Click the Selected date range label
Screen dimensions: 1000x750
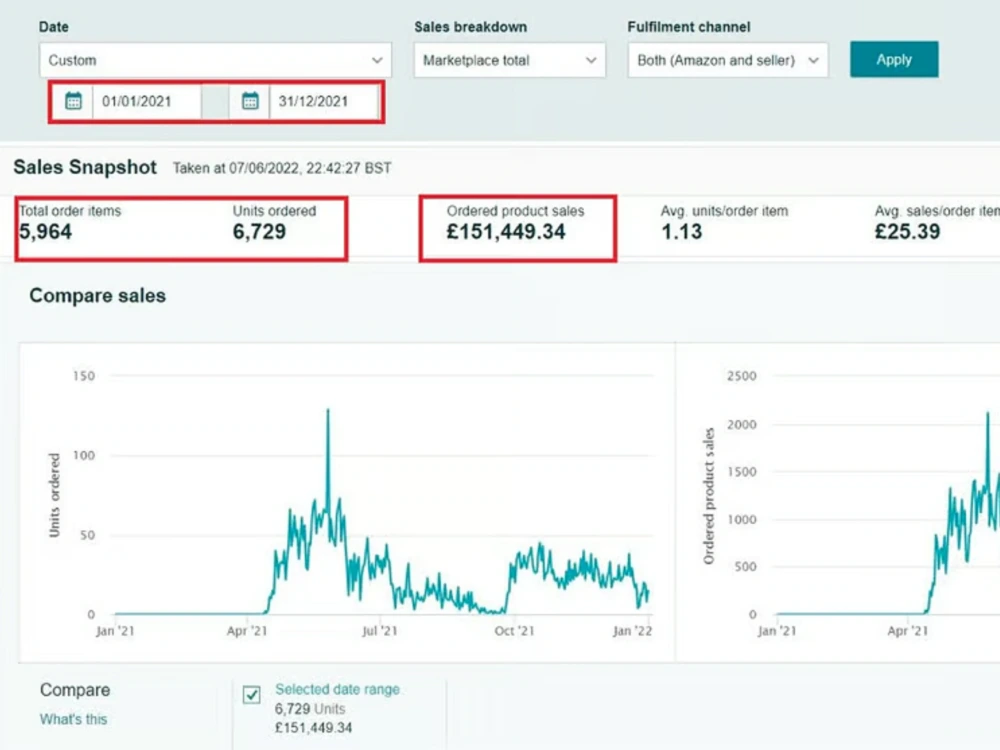point(337,689)
